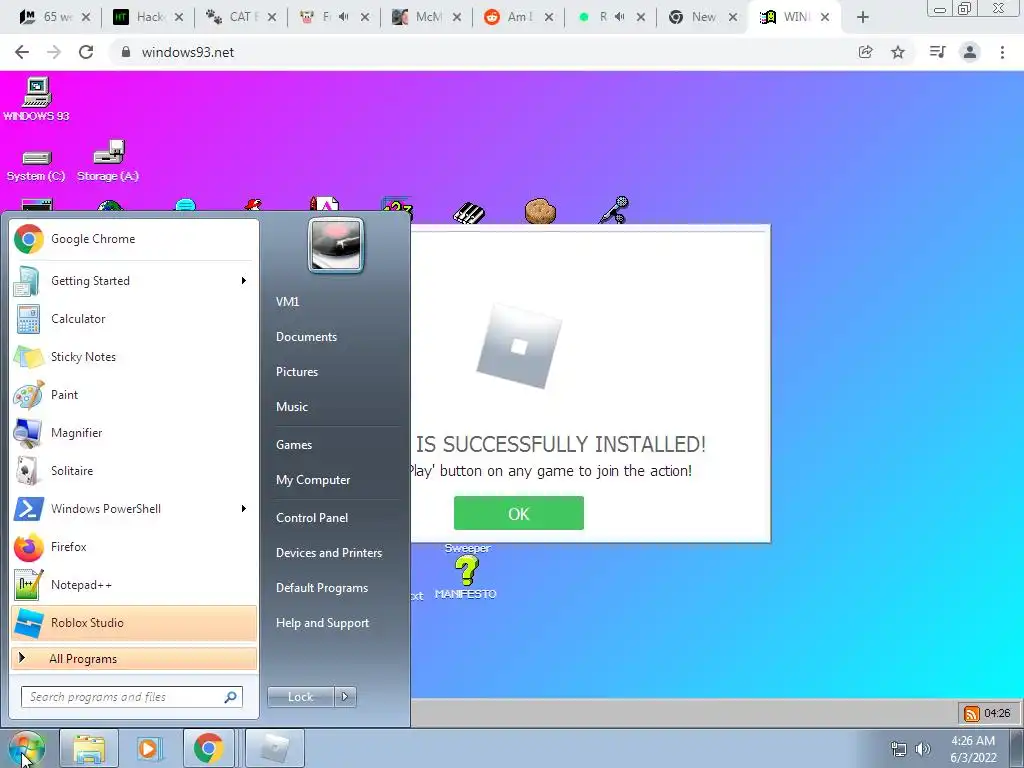Open Games from the Start menu
The image size is (1024, 768).
click(294, 445)
